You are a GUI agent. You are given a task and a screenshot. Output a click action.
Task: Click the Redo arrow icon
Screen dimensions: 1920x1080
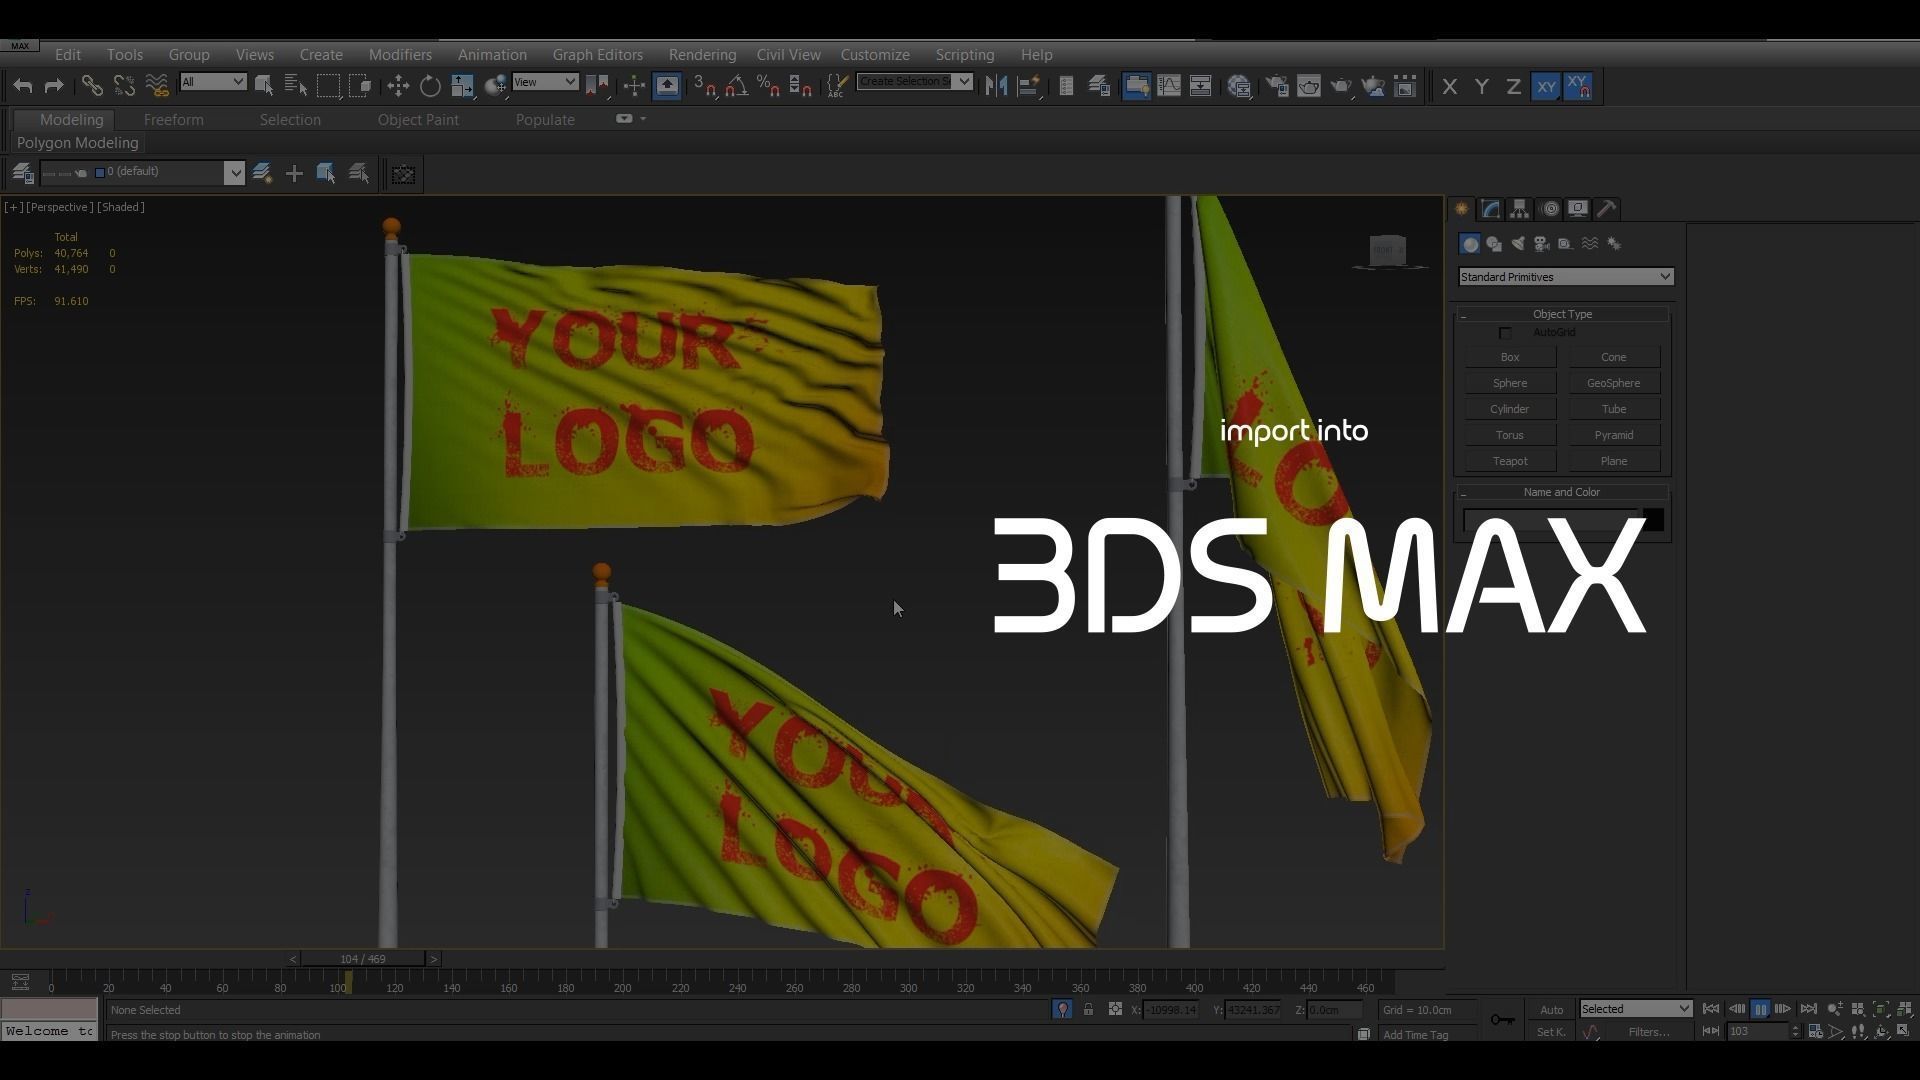(x=54, y=87)
